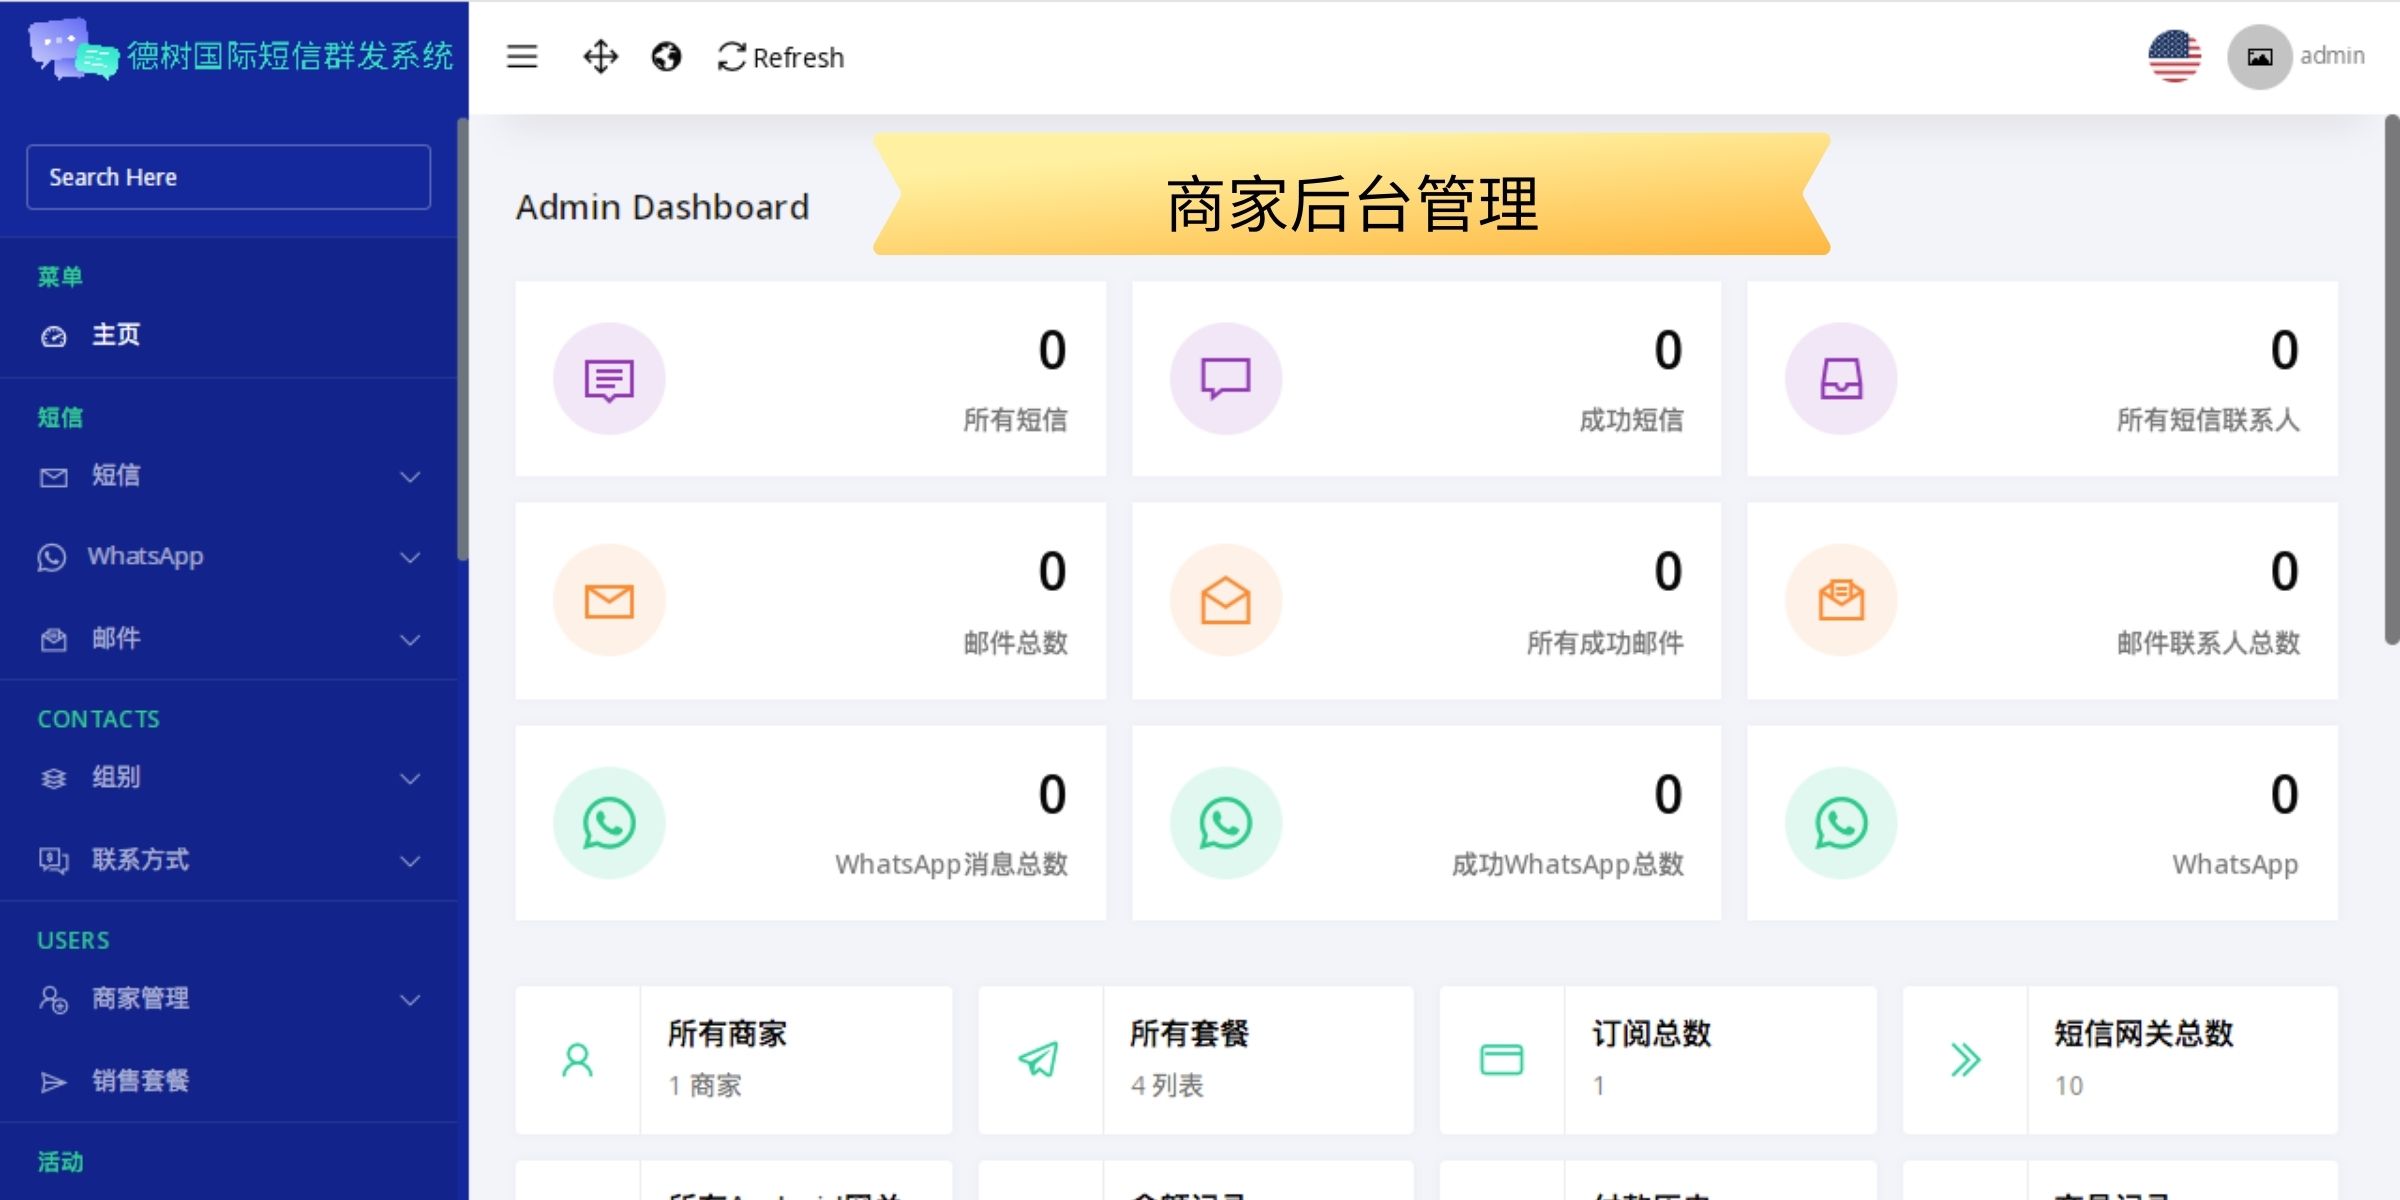This screenshot has width=2400, height=1200.
Task: Open the 销售套餐 menu item
Action: pyautogui.click(x=140, y=1081)
